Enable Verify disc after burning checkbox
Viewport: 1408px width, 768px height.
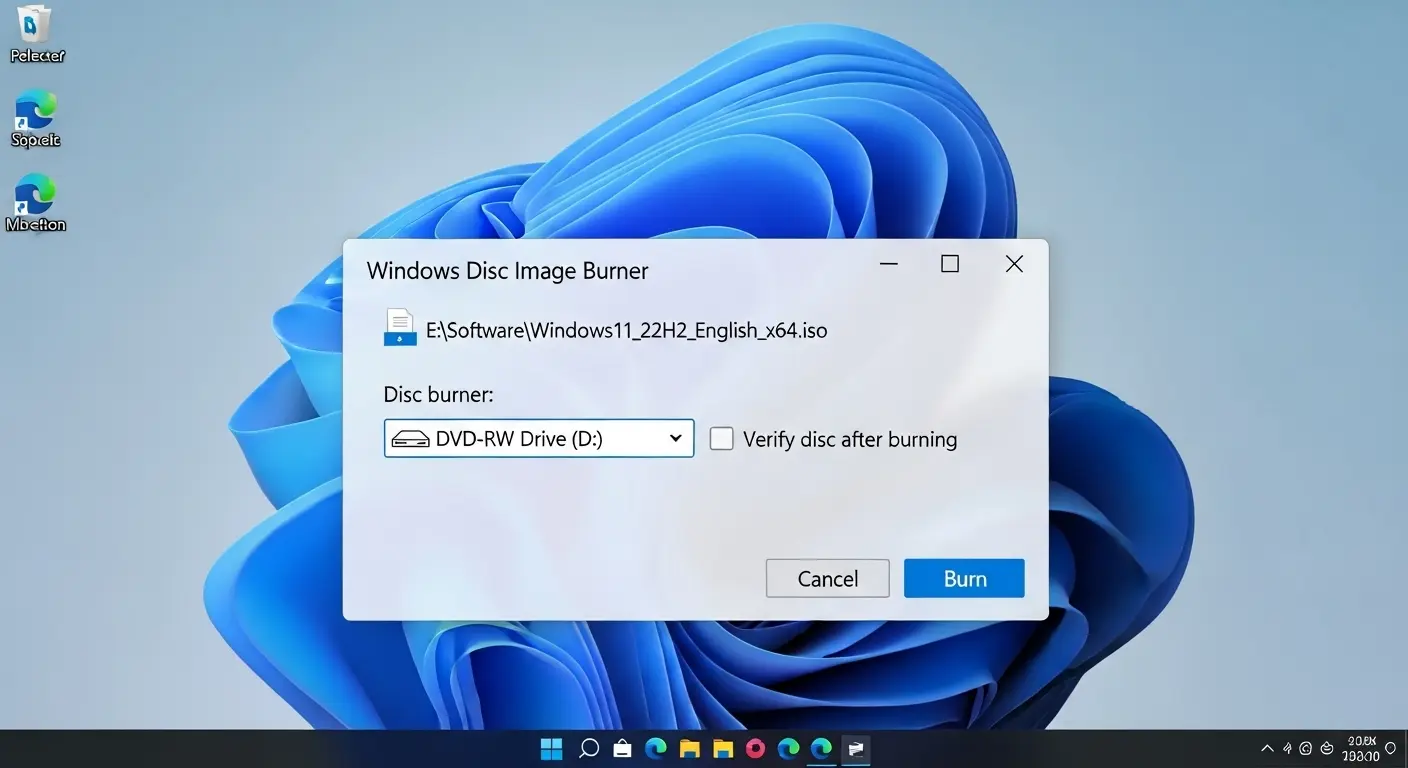[721, 438]
